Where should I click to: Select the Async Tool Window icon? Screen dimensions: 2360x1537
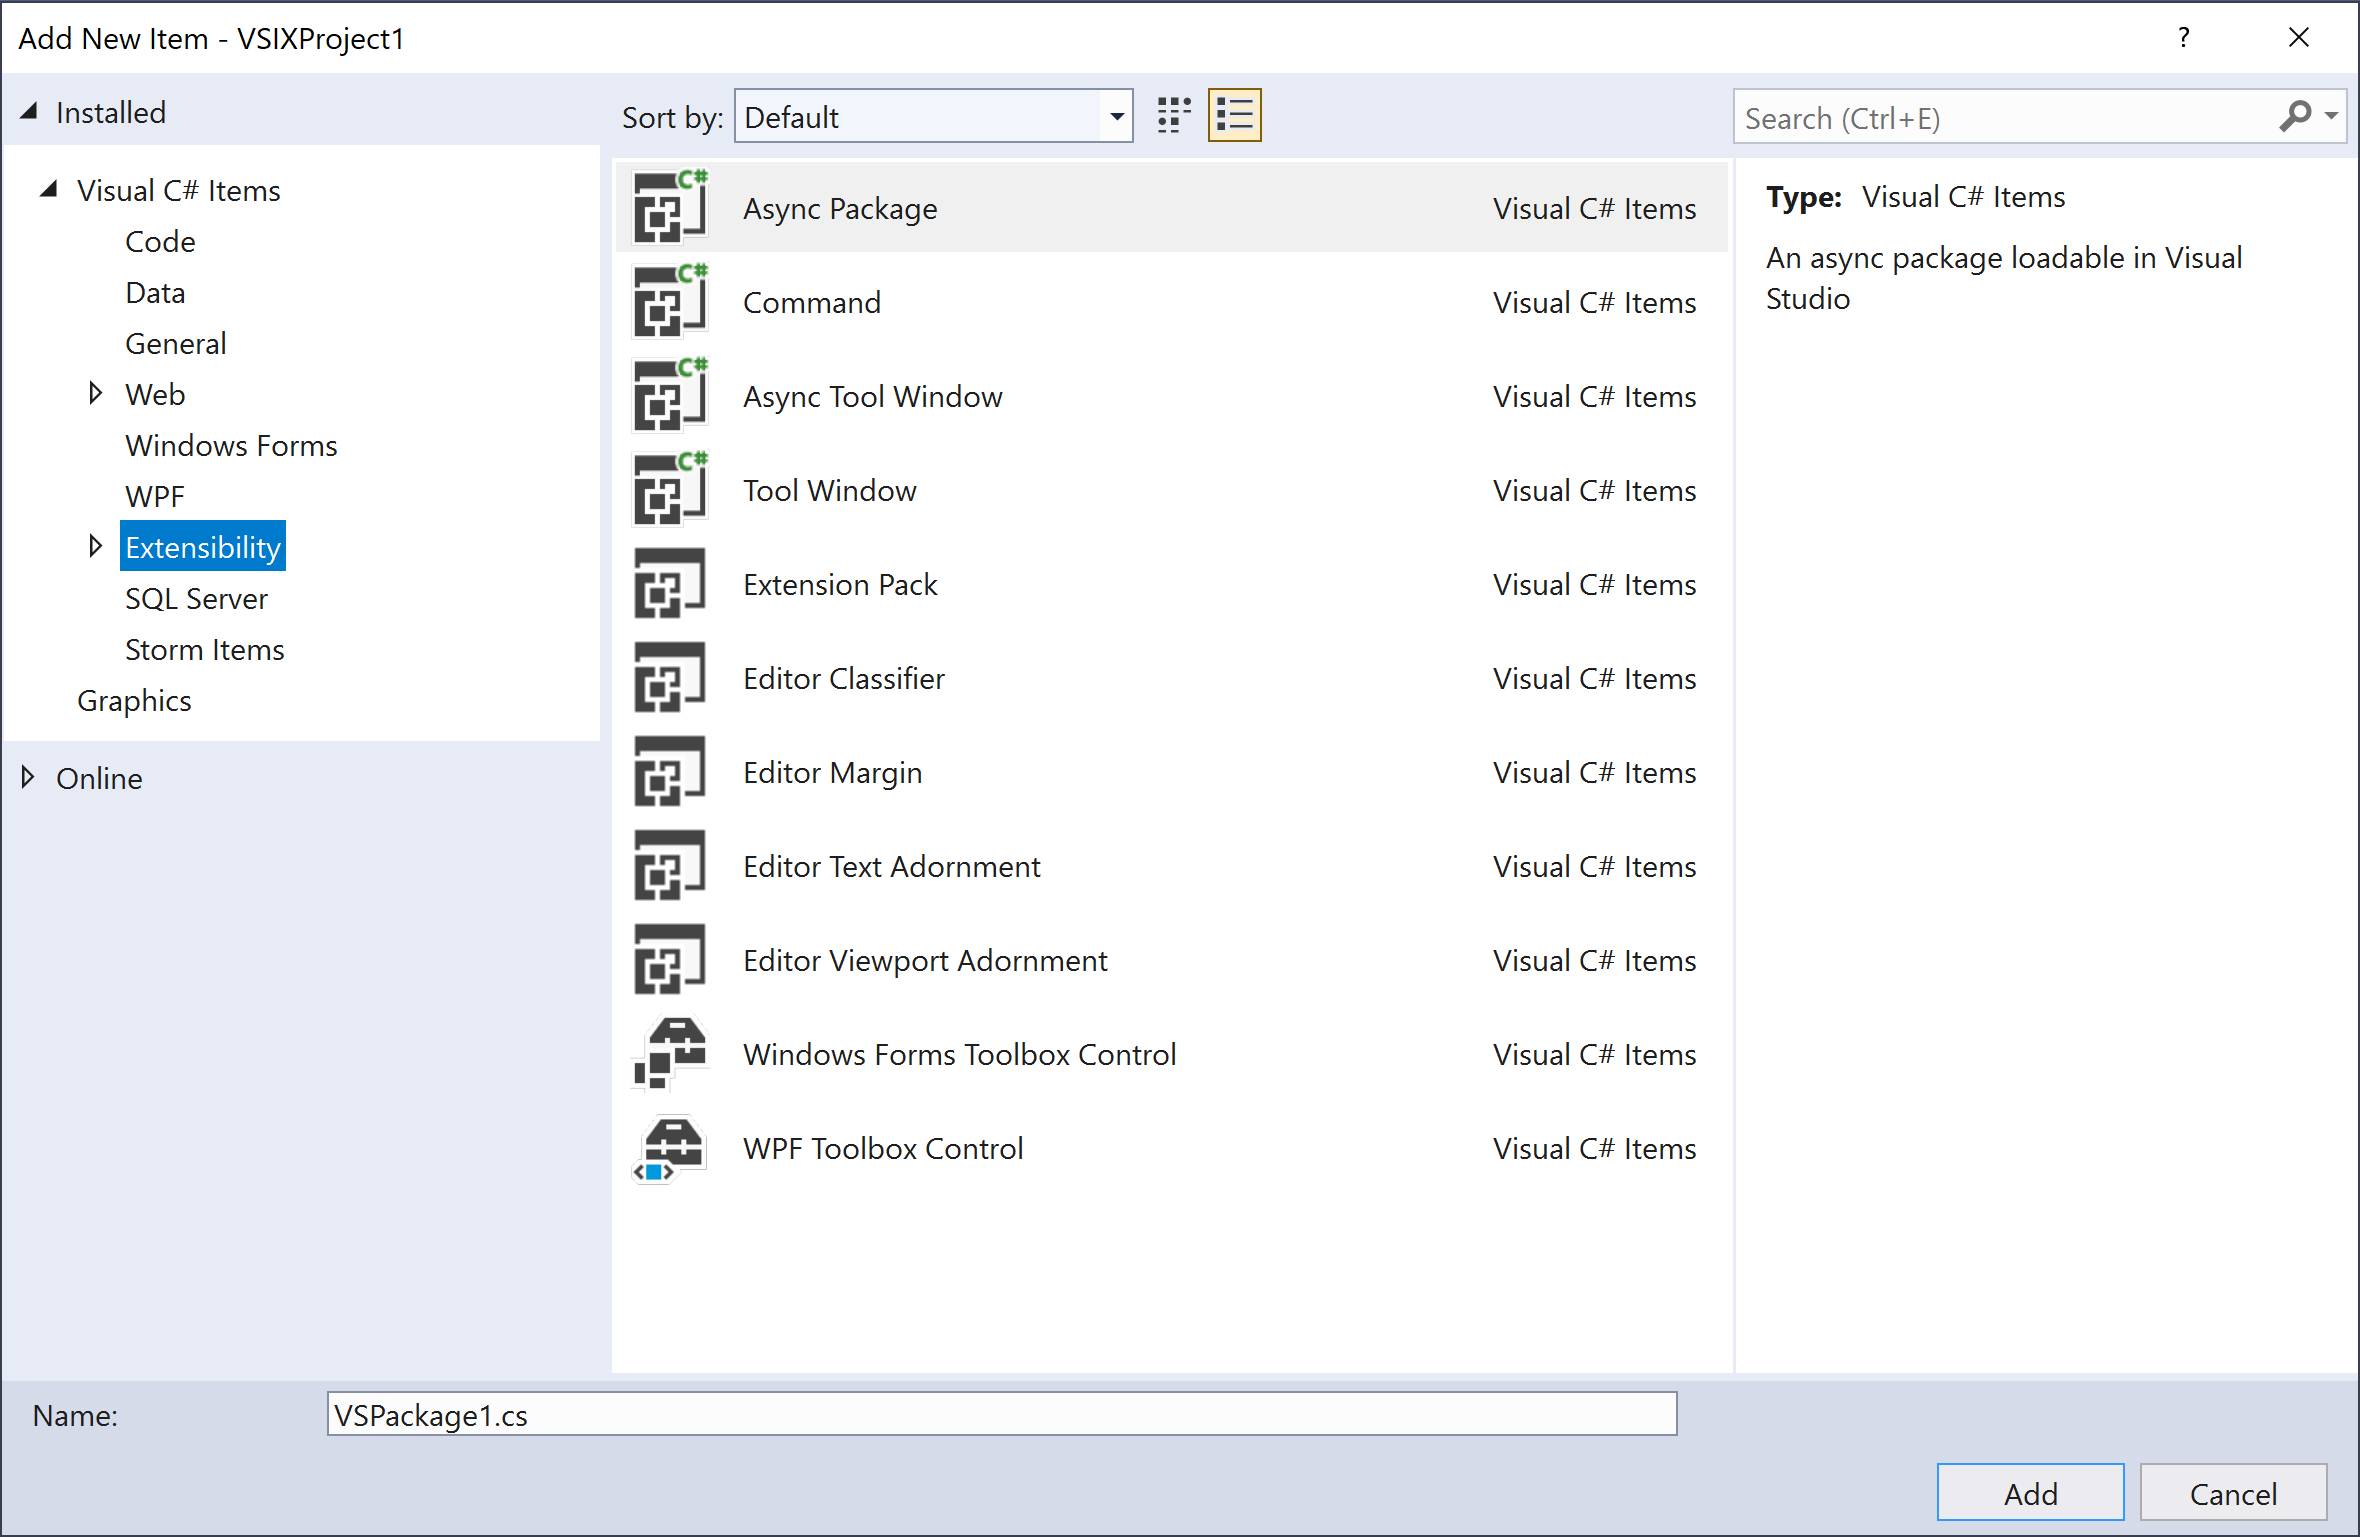point(671,395)
